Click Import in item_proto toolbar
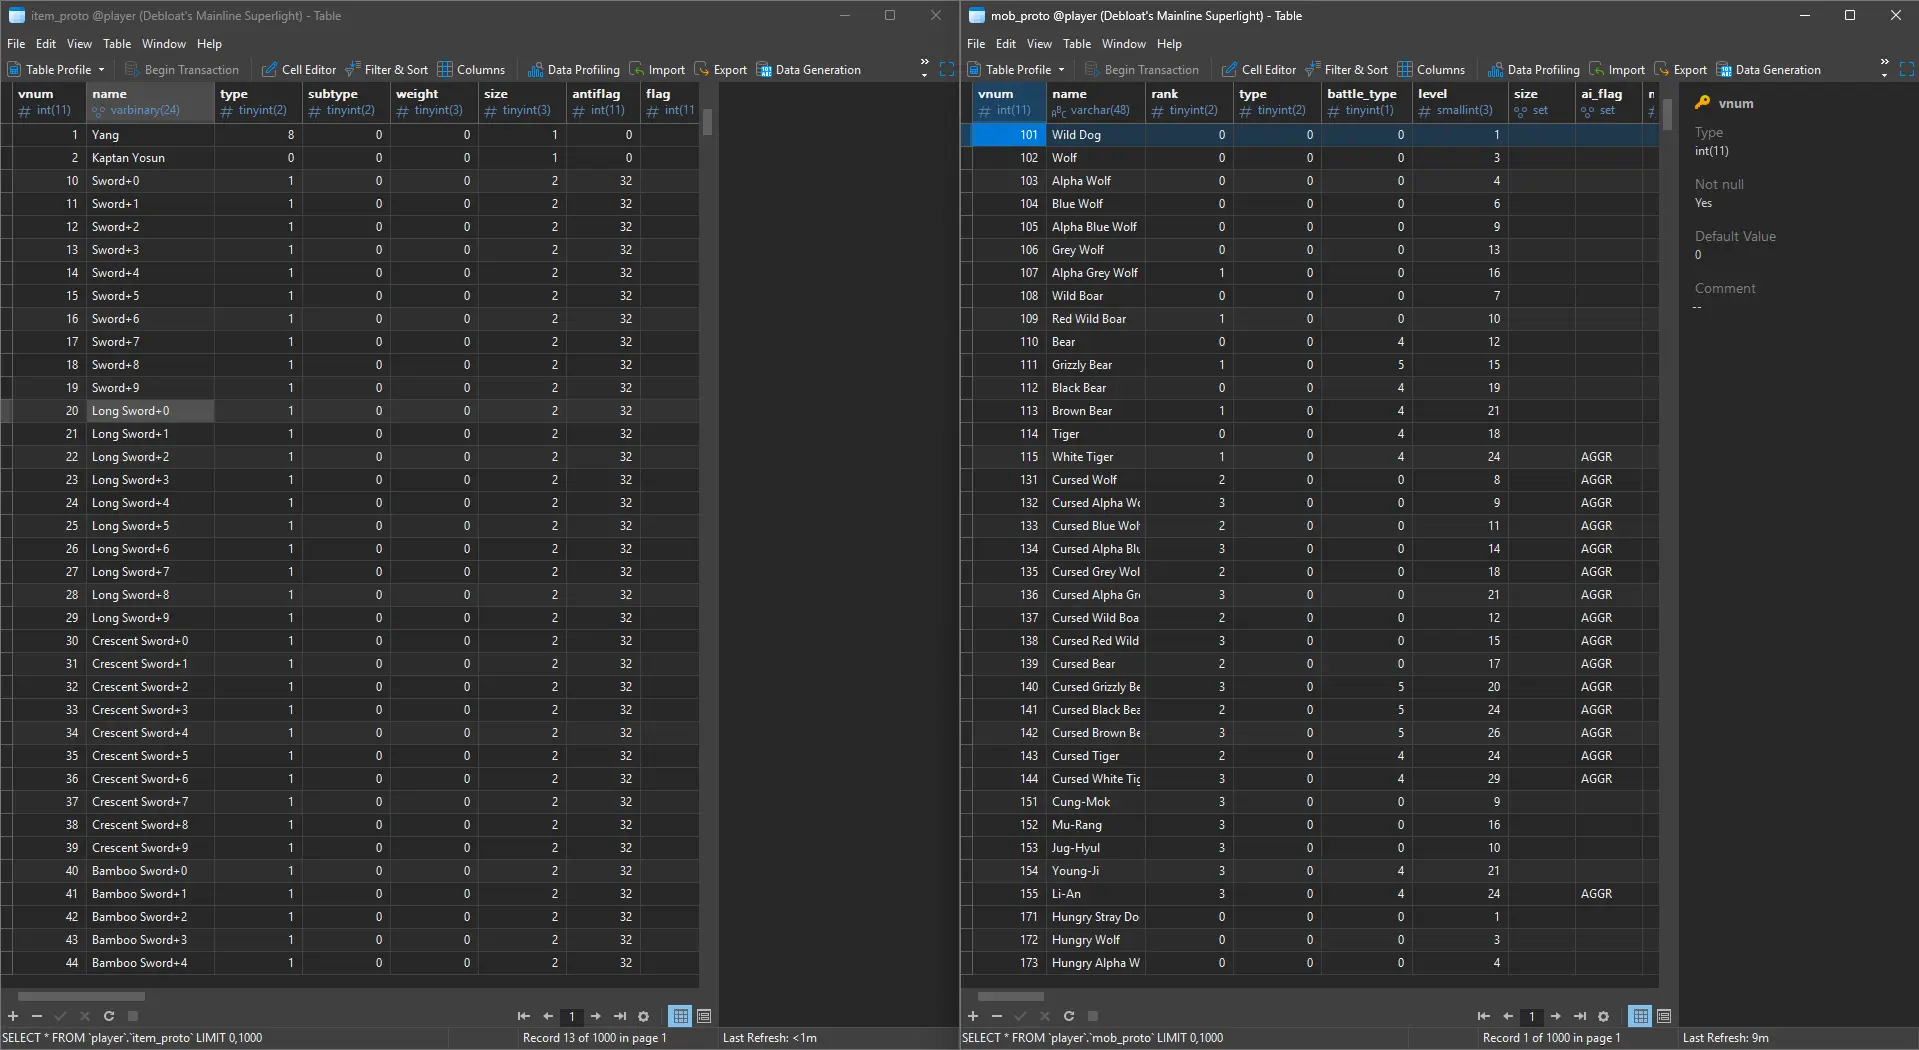The height and width of the screenshot is (1050, 1919). (657, 70)
